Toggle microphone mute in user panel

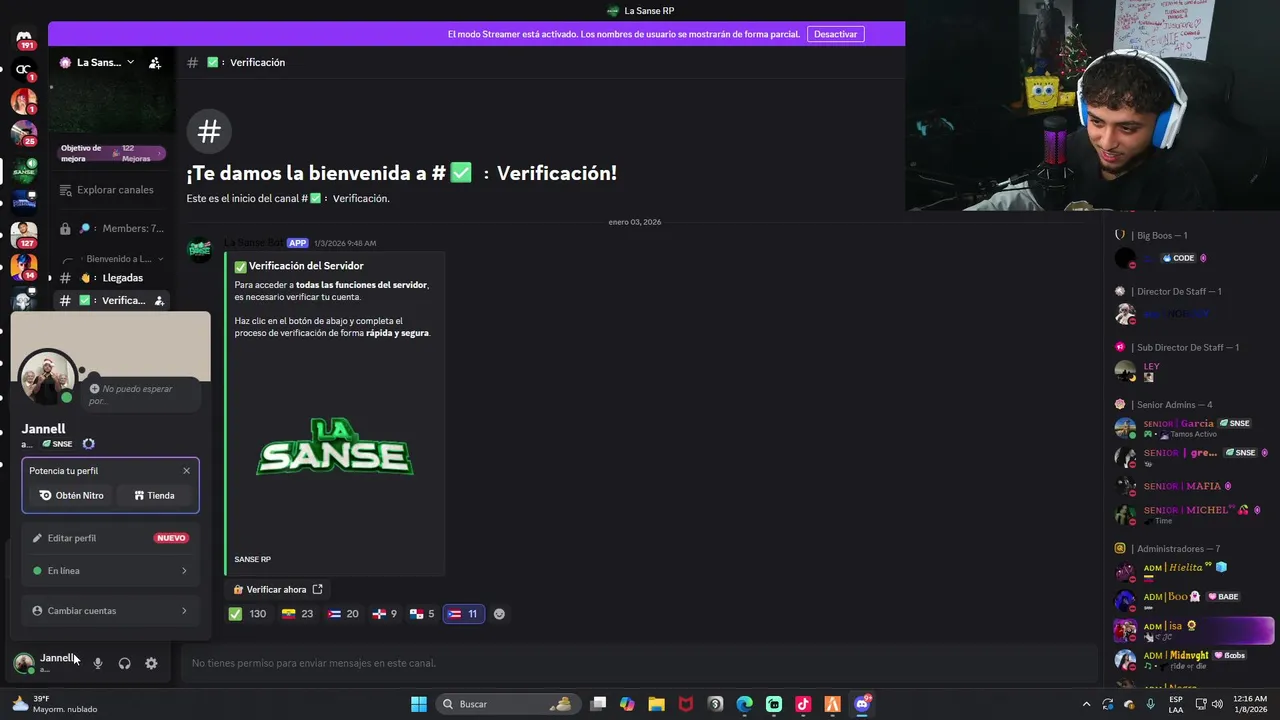pyautogui.click(x=97, y=663)
